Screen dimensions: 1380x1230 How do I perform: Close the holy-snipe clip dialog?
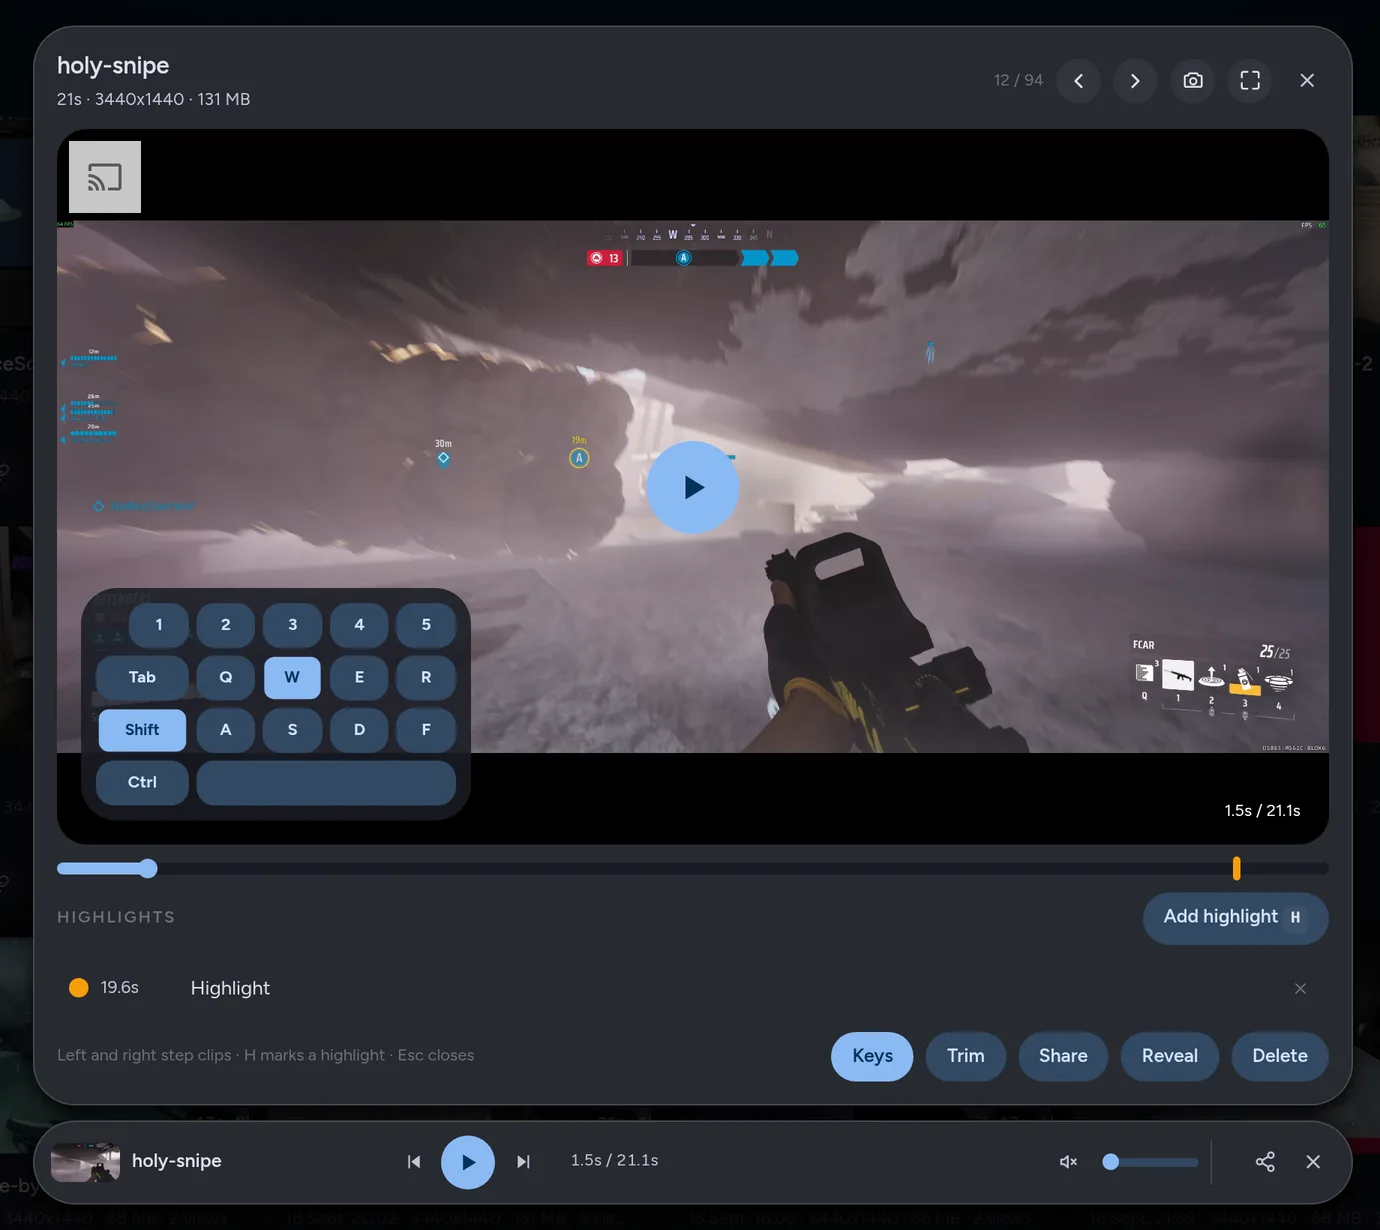1307,81
